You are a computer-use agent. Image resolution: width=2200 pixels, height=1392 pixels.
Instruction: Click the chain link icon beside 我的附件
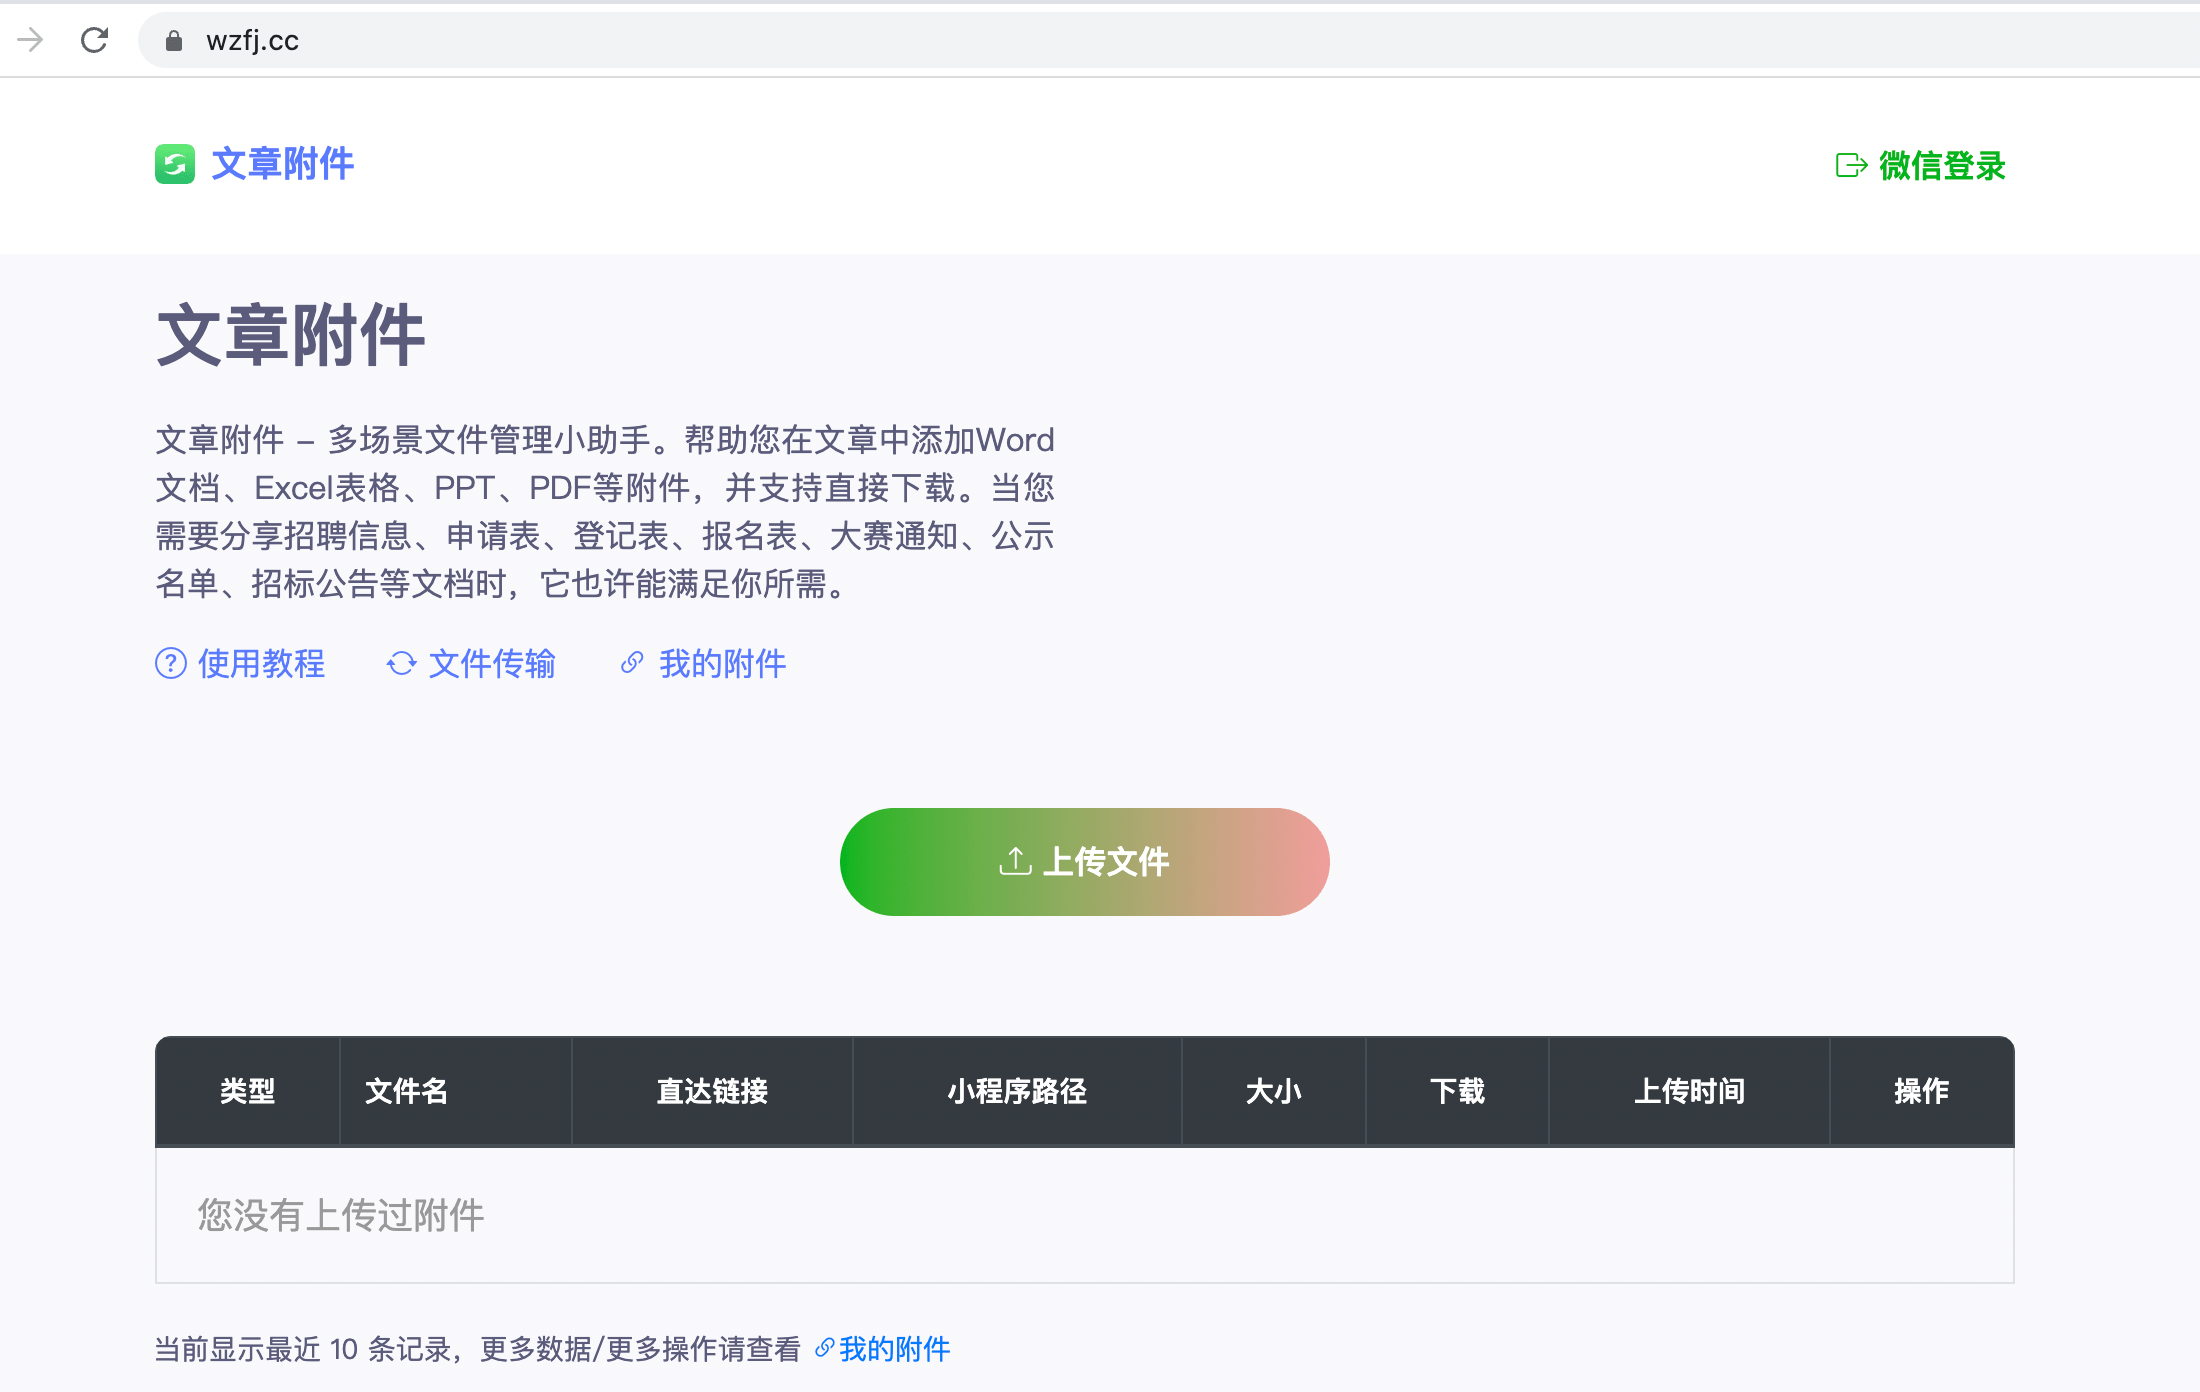pos(631,663)
